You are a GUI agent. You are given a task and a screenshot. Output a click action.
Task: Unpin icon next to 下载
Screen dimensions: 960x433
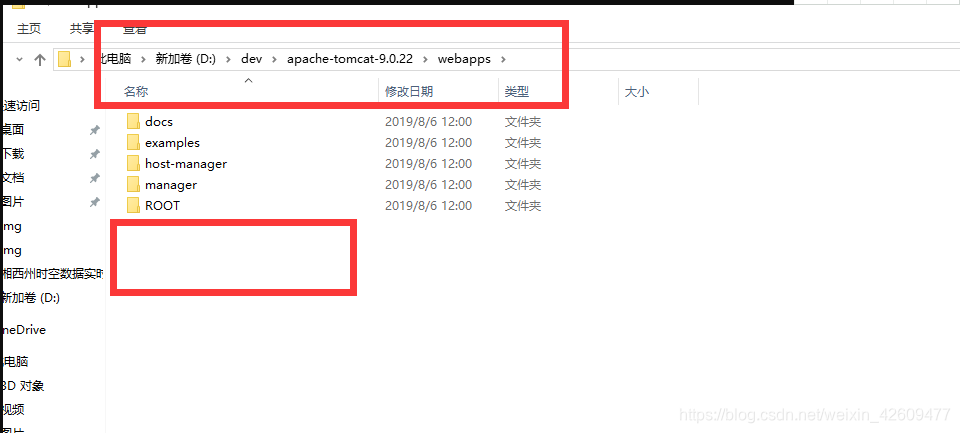coord(94,154)
